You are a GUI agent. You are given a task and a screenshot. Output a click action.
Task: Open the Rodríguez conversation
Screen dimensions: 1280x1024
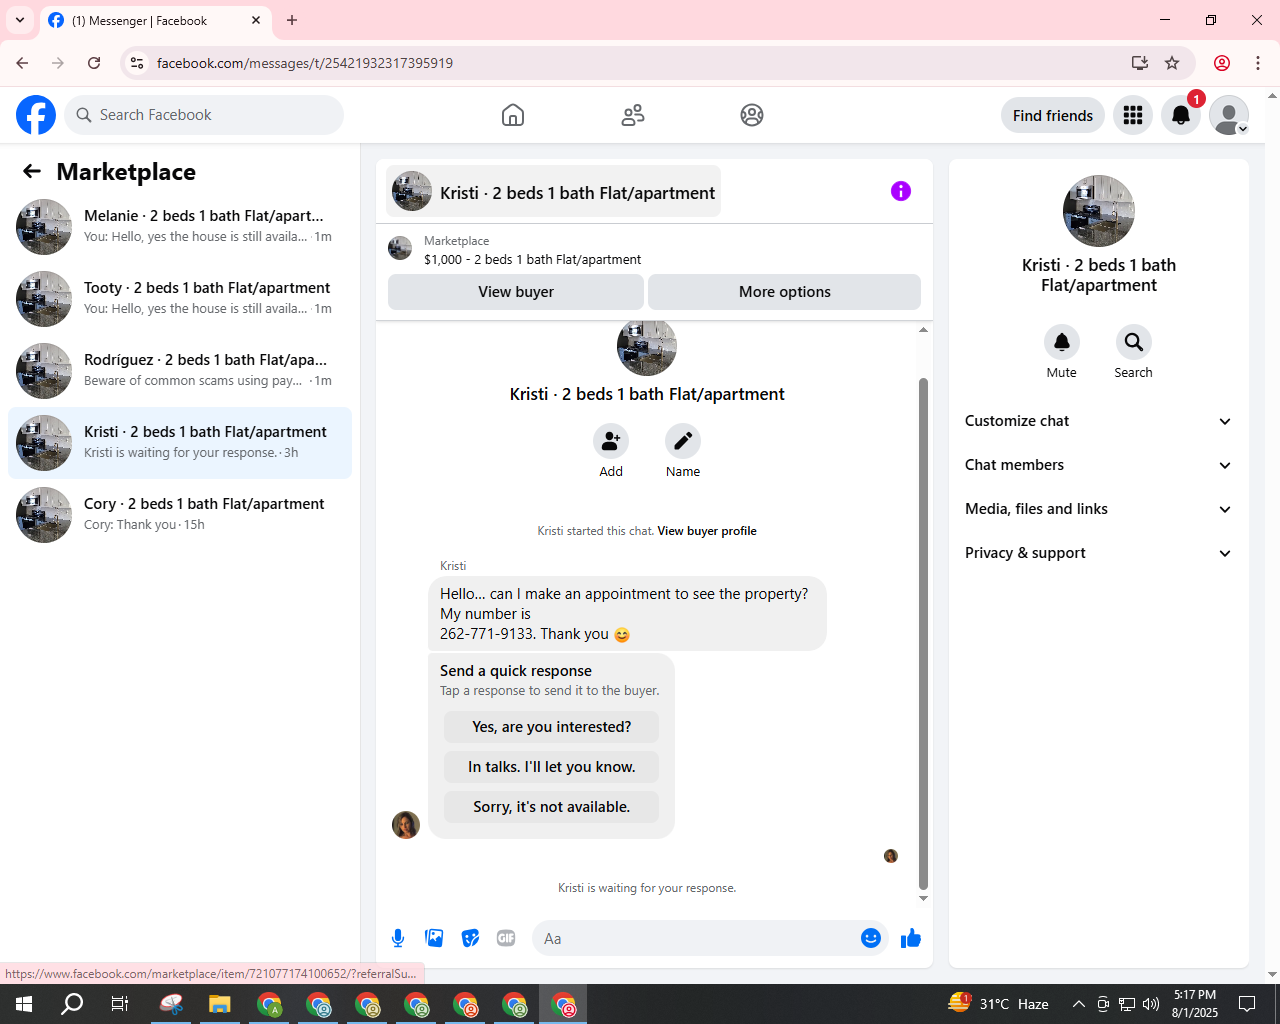(180, 371)
